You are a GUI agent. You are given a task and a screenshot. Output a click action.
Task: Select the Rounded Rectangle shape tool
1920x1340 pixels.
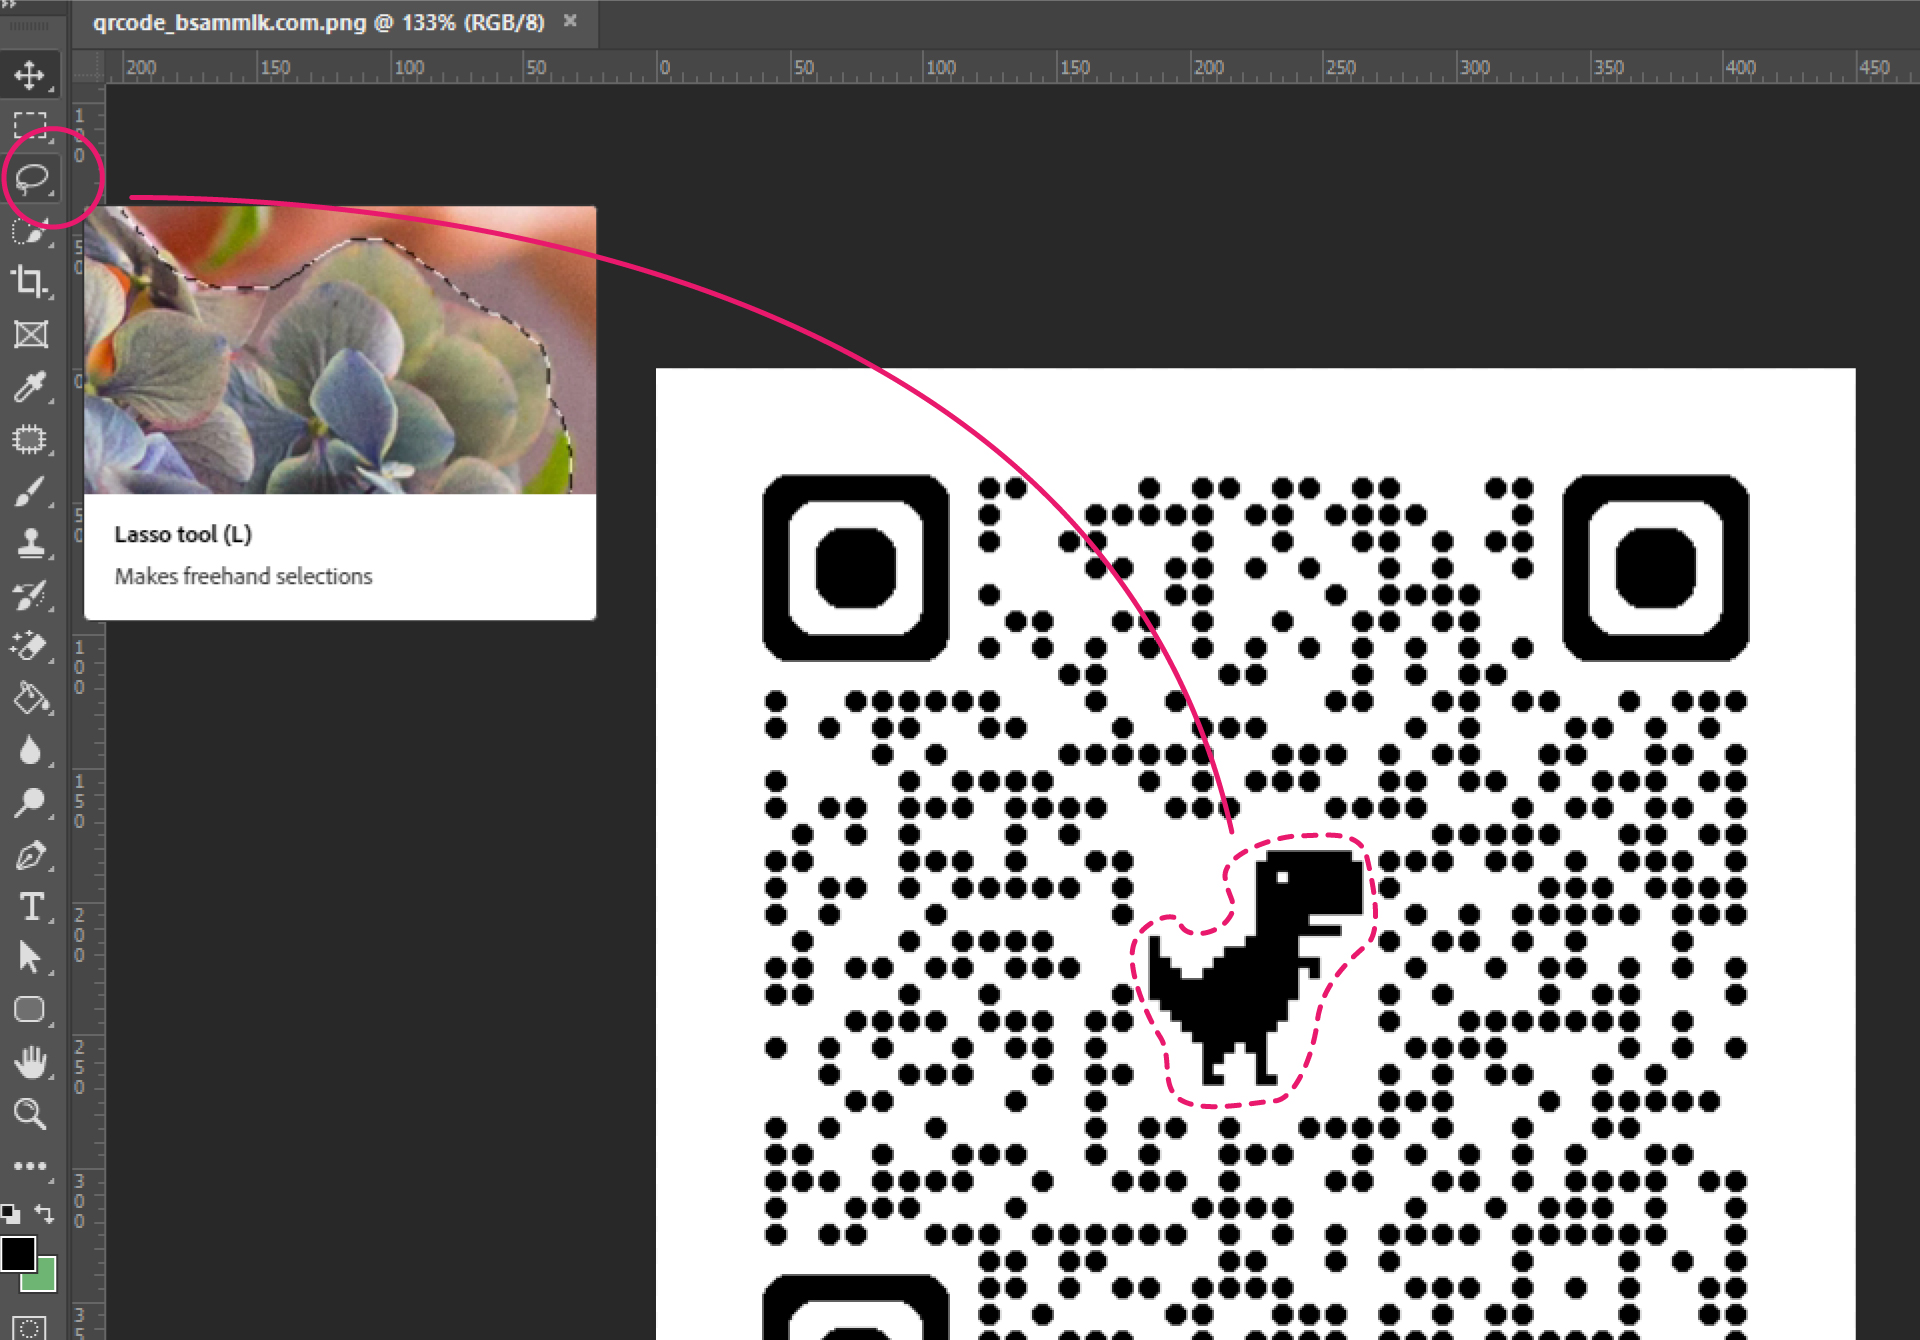point(30,1010)
